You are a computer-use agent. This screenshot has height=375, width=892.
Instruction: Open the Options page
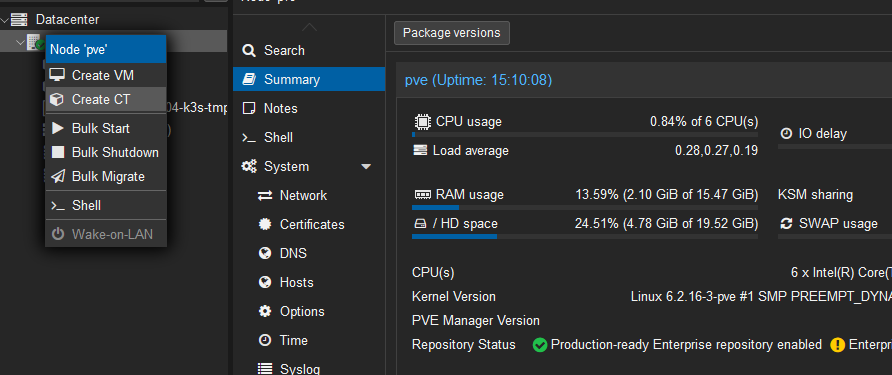click(309, 311)
